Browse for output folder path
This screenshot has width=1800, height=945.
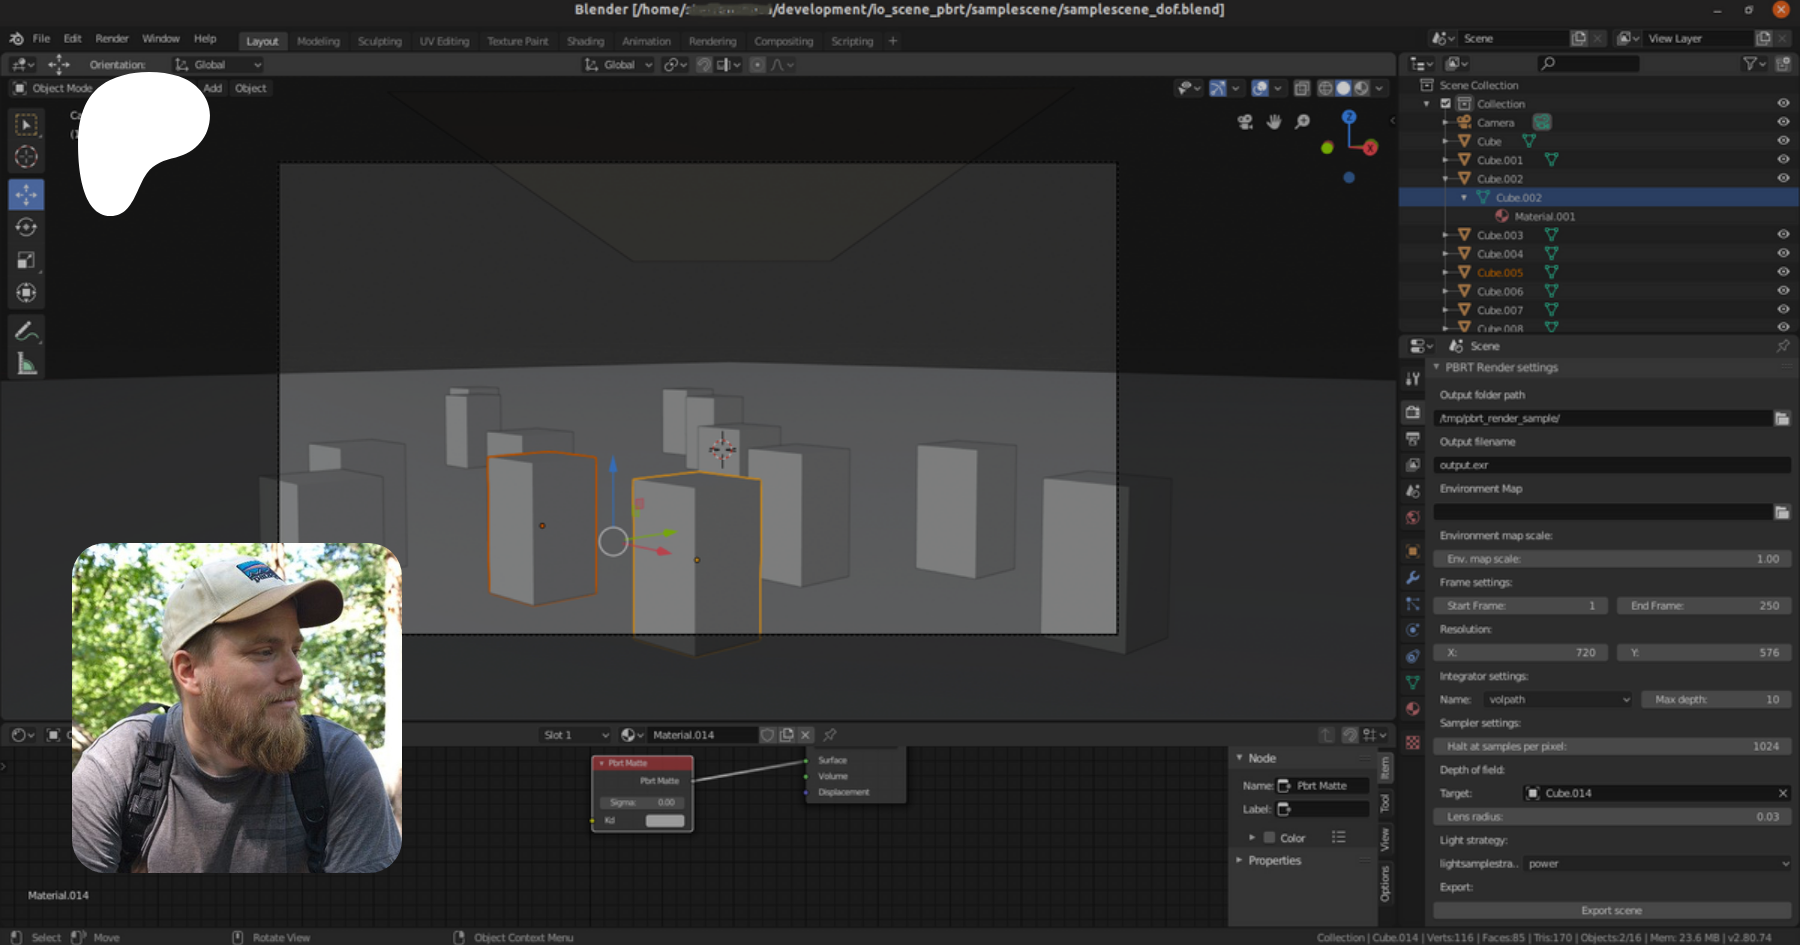pos(1782,418)
